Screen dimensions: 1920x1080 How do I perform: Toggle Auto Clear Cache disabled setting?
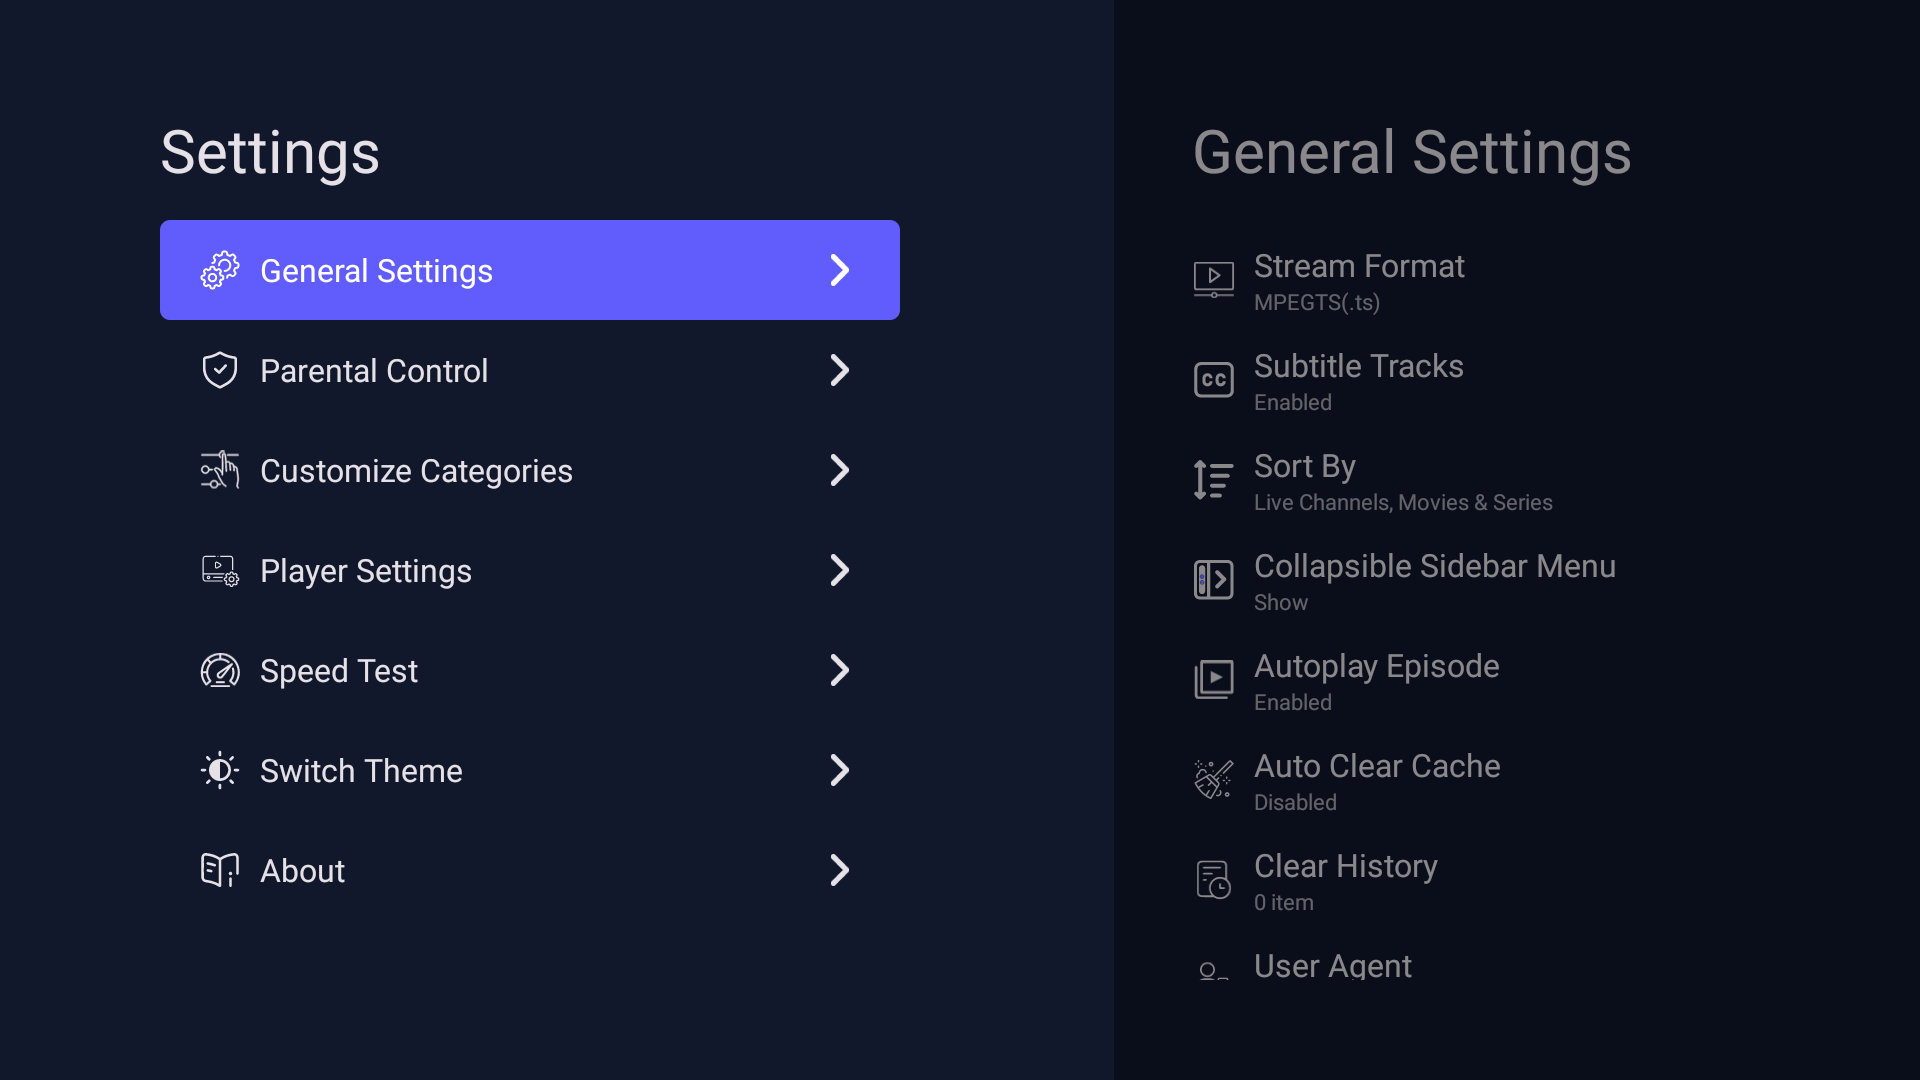pyautogui.click(x=1376, y=781)
